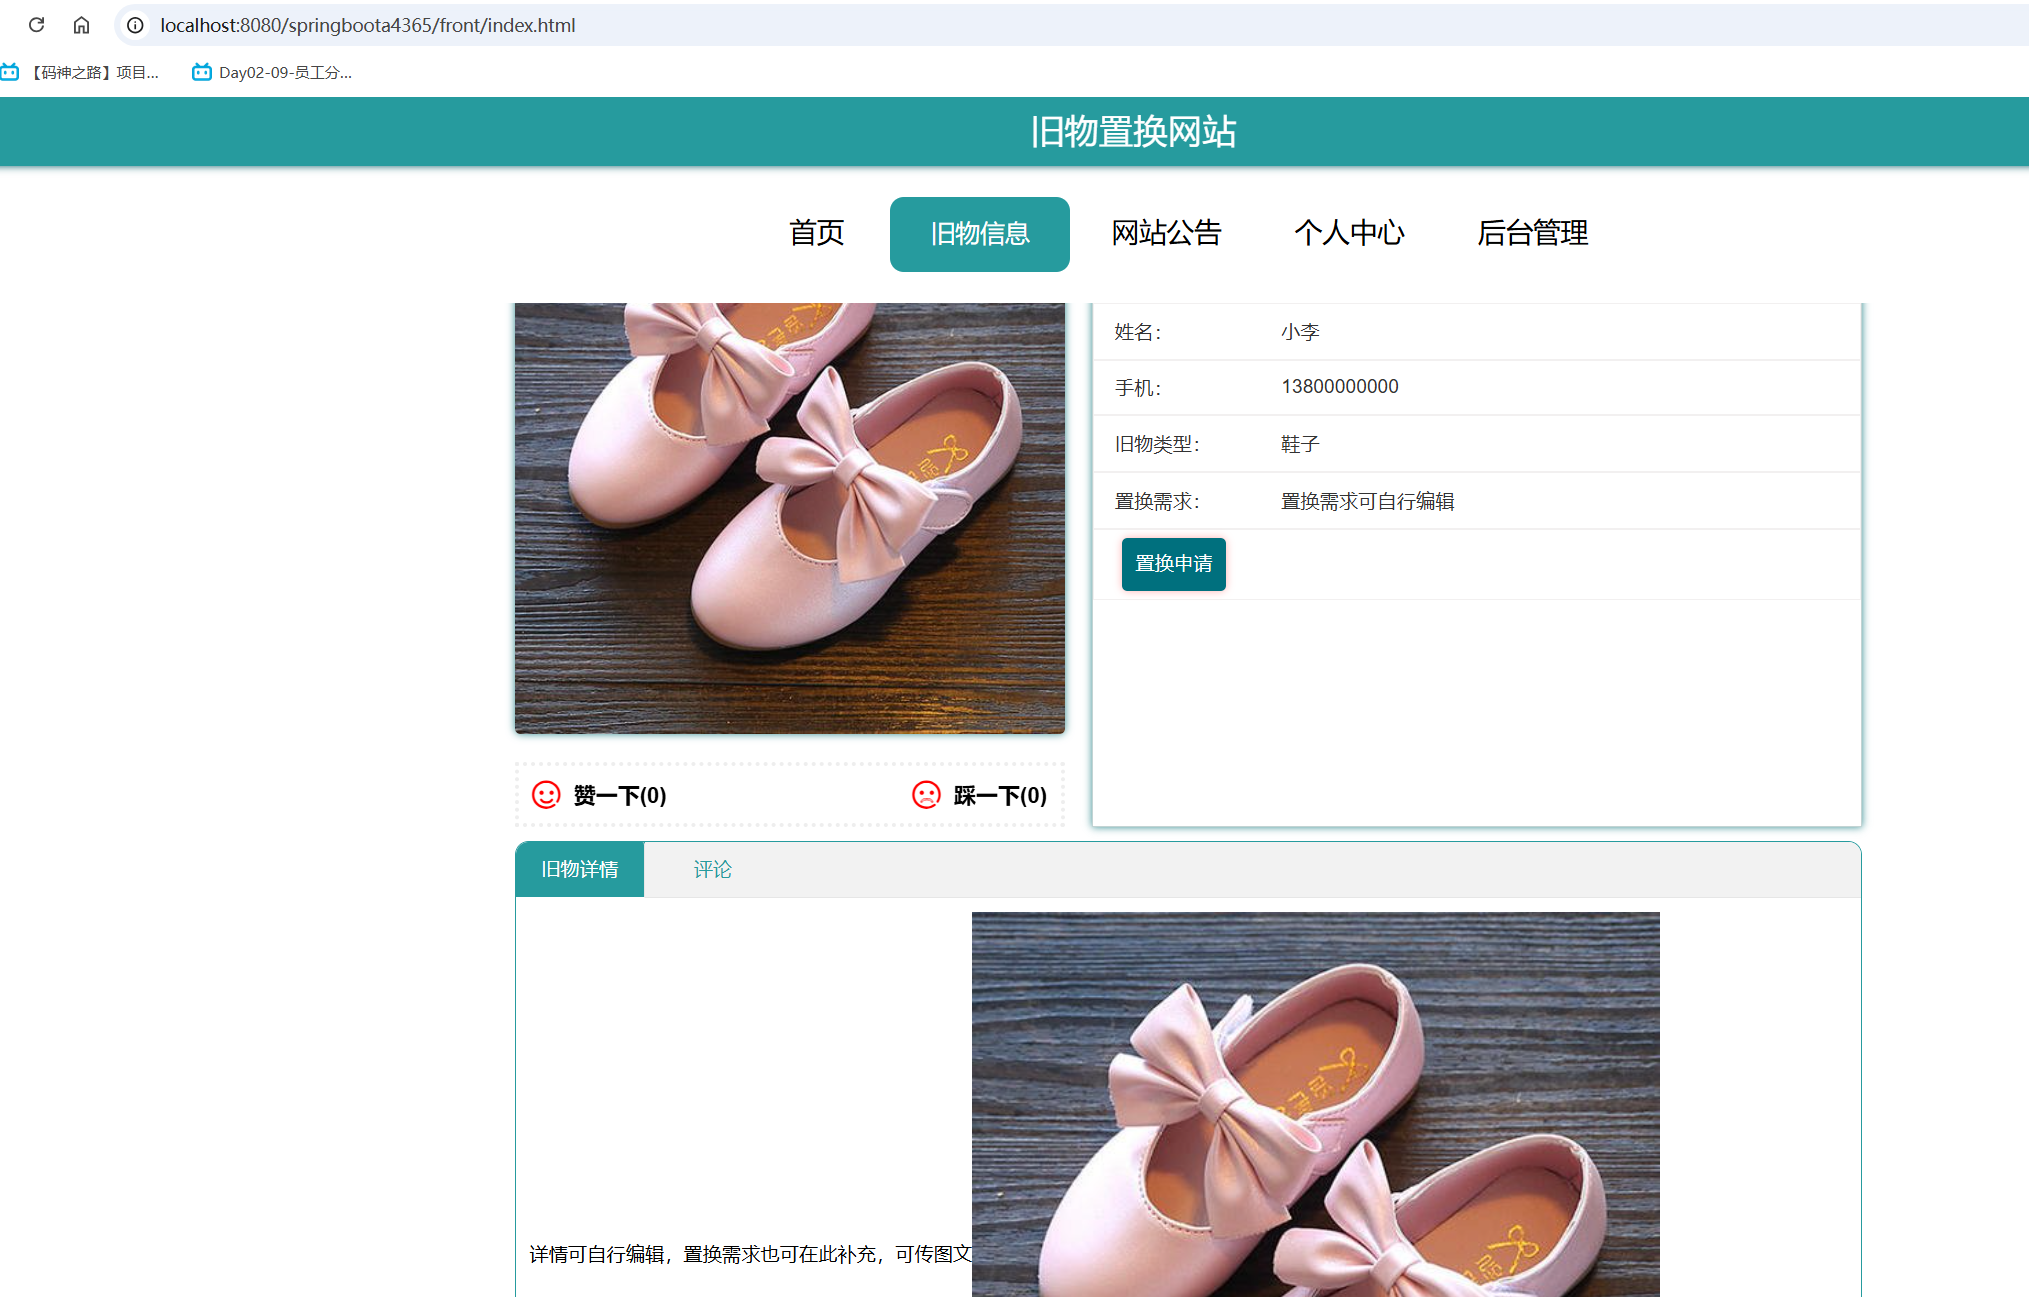Navigate to 首页 in the menu
Image resolution: width=2029 pixels, height=1297 pixels.
coord(815,233)
